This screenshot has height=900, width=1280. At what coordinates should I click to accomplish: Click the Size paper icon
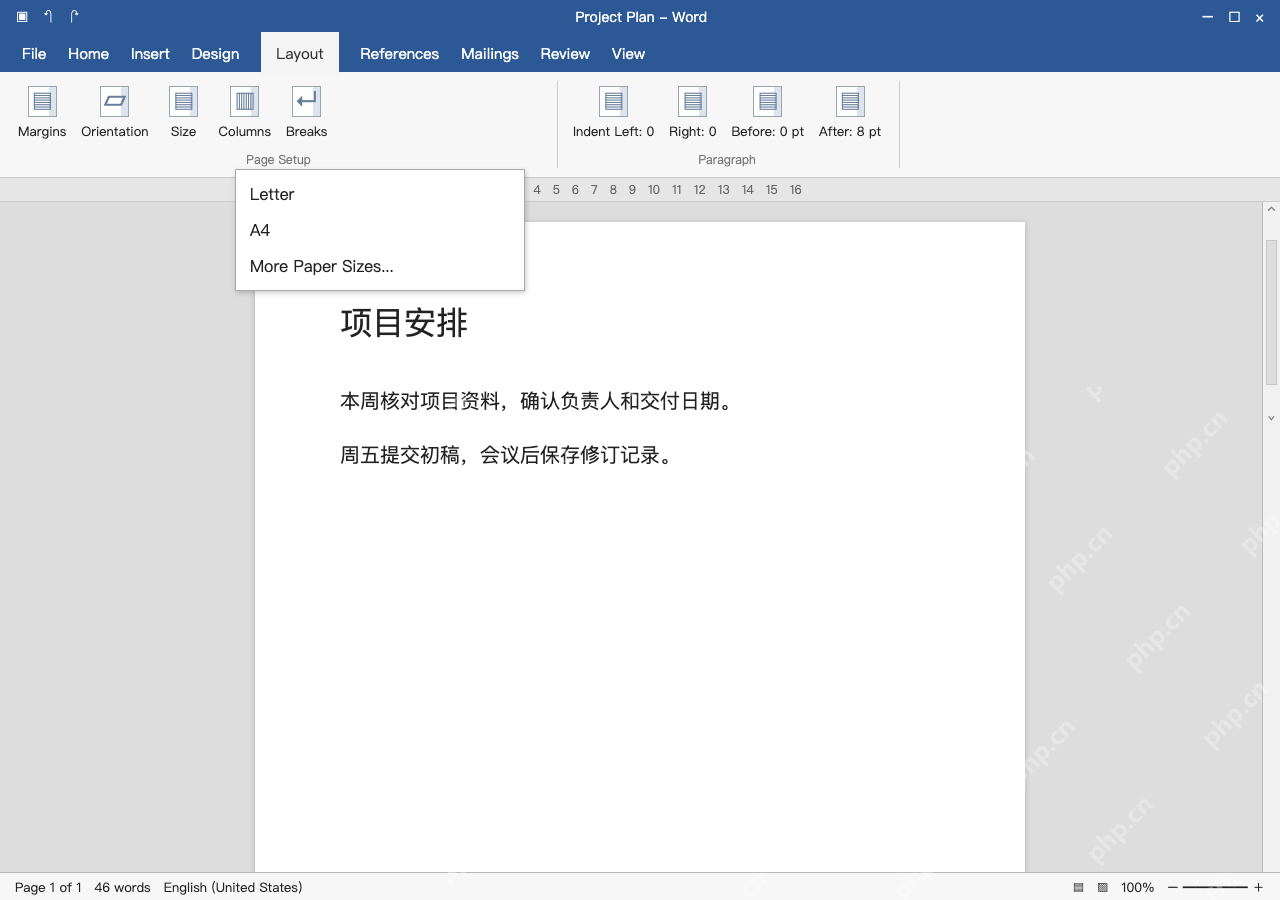tap(184, 102)
